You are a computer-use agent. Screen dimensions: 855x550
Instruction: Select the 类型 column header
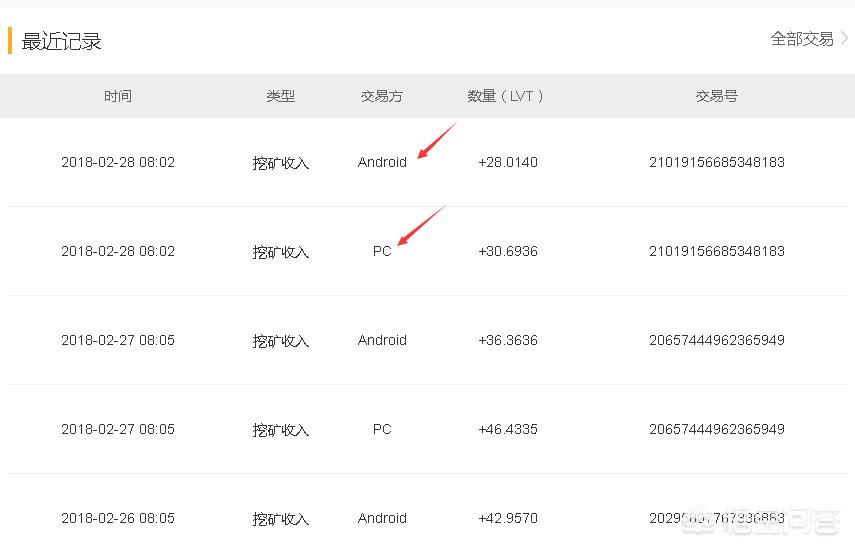pyautogui.click(x=281, y=96)
